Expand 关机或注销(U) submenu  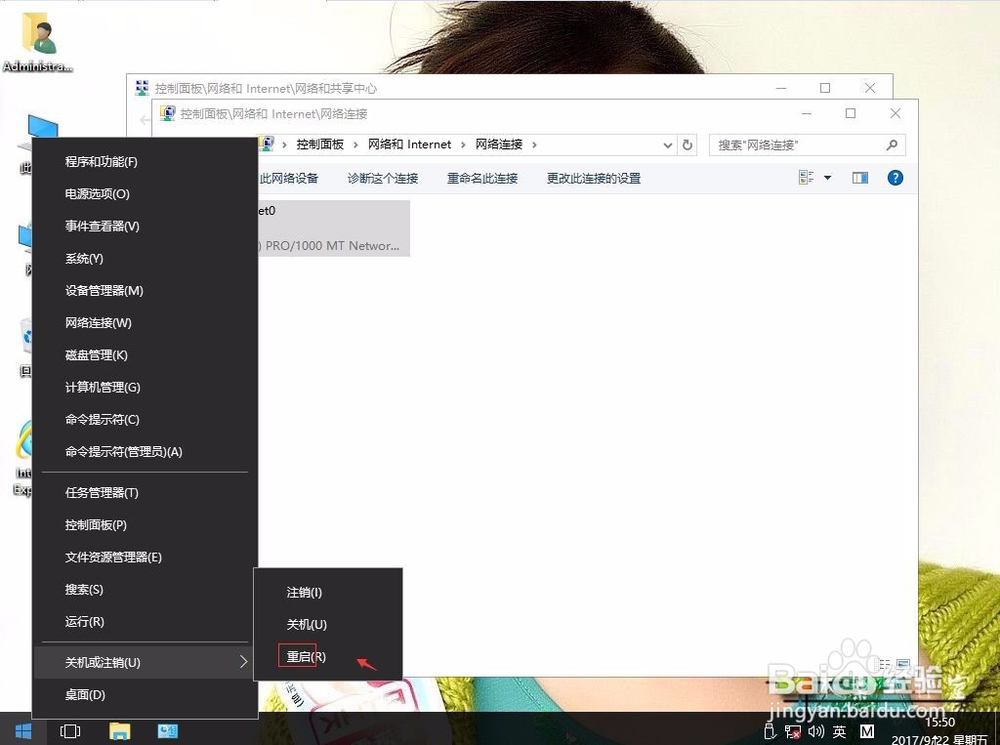(145, 662)
